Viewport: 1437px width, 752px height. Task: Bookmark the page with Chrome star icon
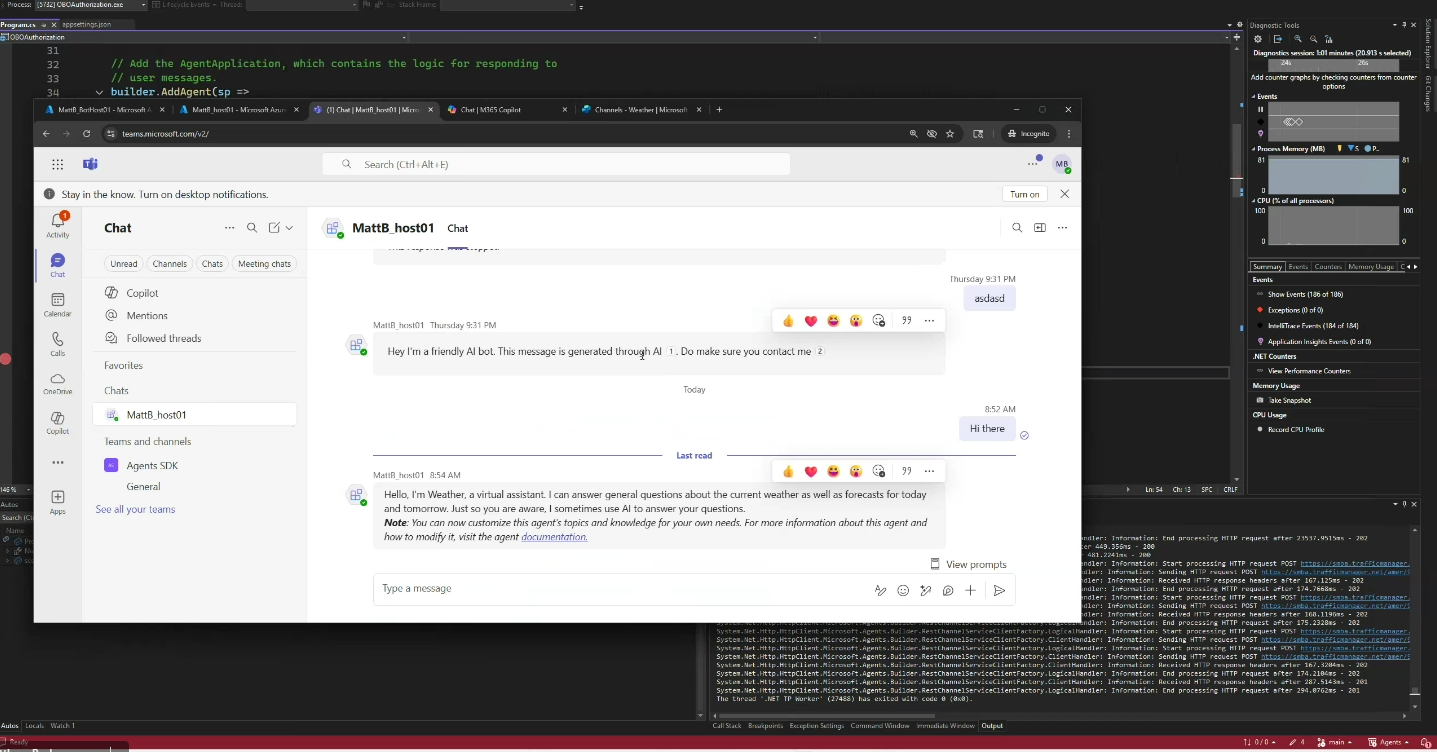coord(950,133)
